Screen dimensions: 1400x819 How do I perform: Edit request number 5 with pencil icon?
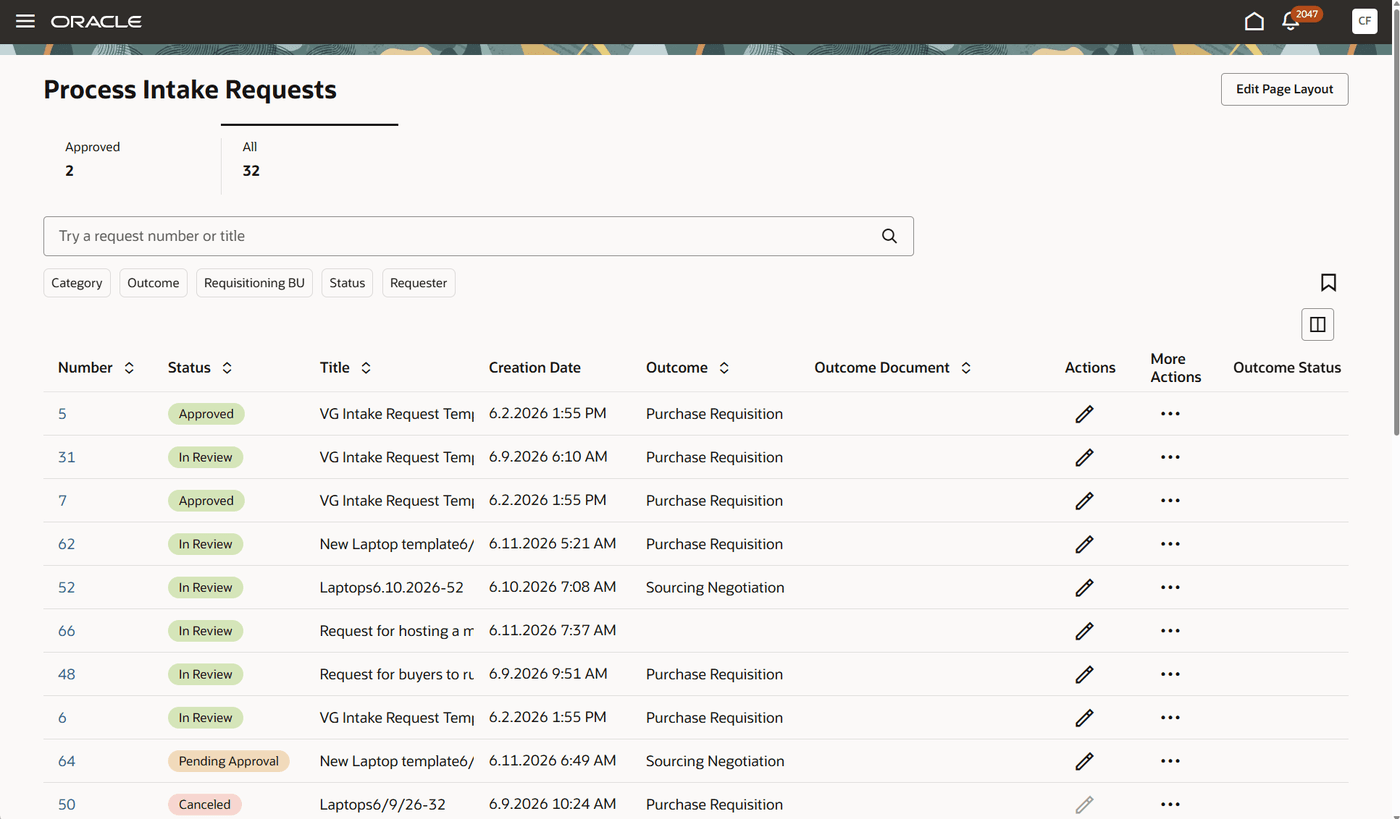(1084, 414)
